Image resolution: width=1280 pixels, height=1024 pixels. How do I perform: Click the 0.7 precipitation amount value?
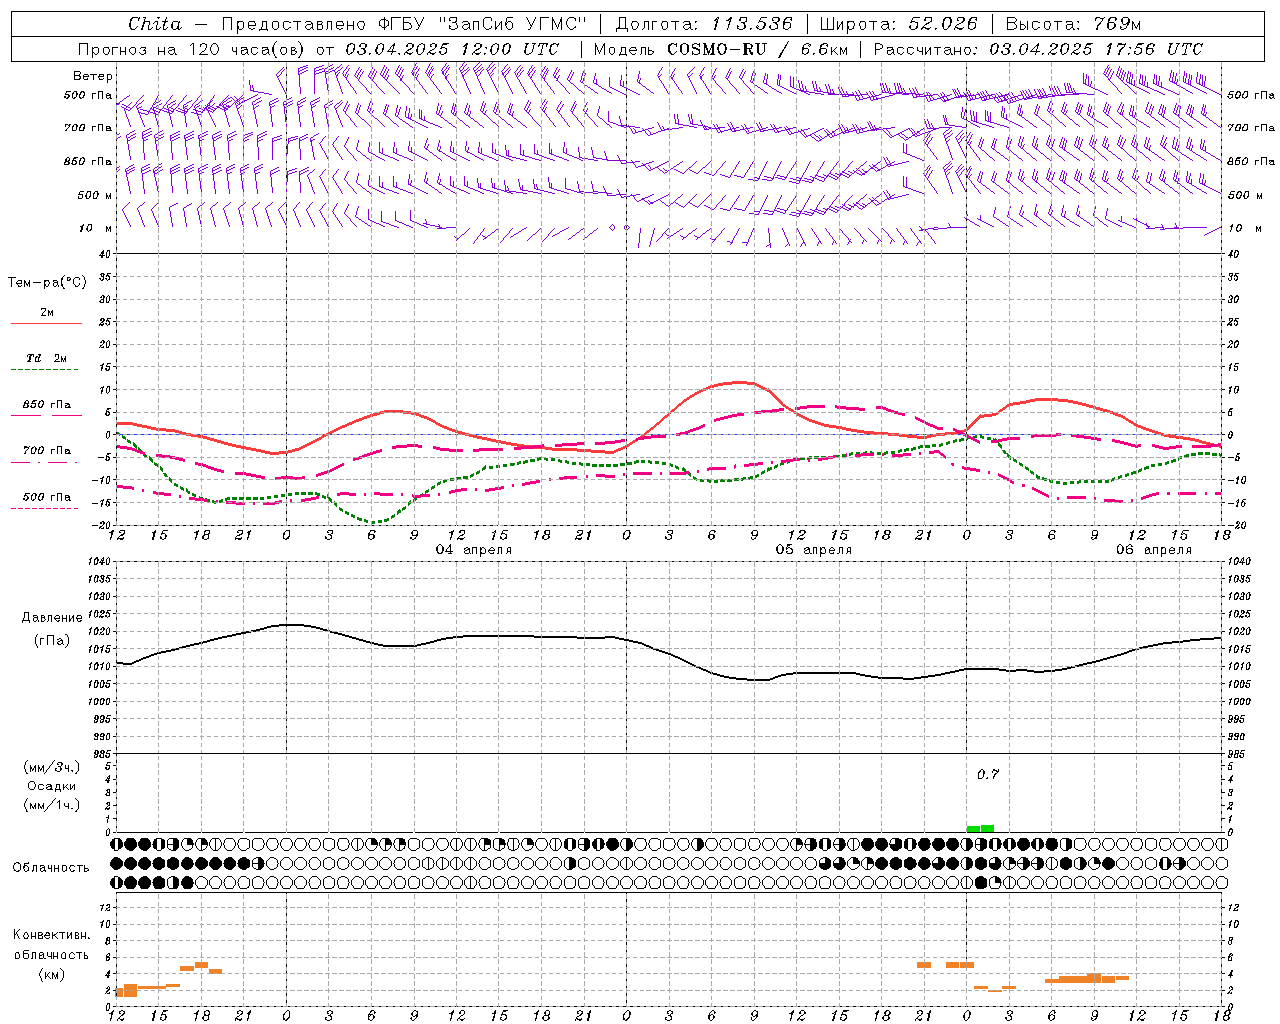tap(988, 775)
